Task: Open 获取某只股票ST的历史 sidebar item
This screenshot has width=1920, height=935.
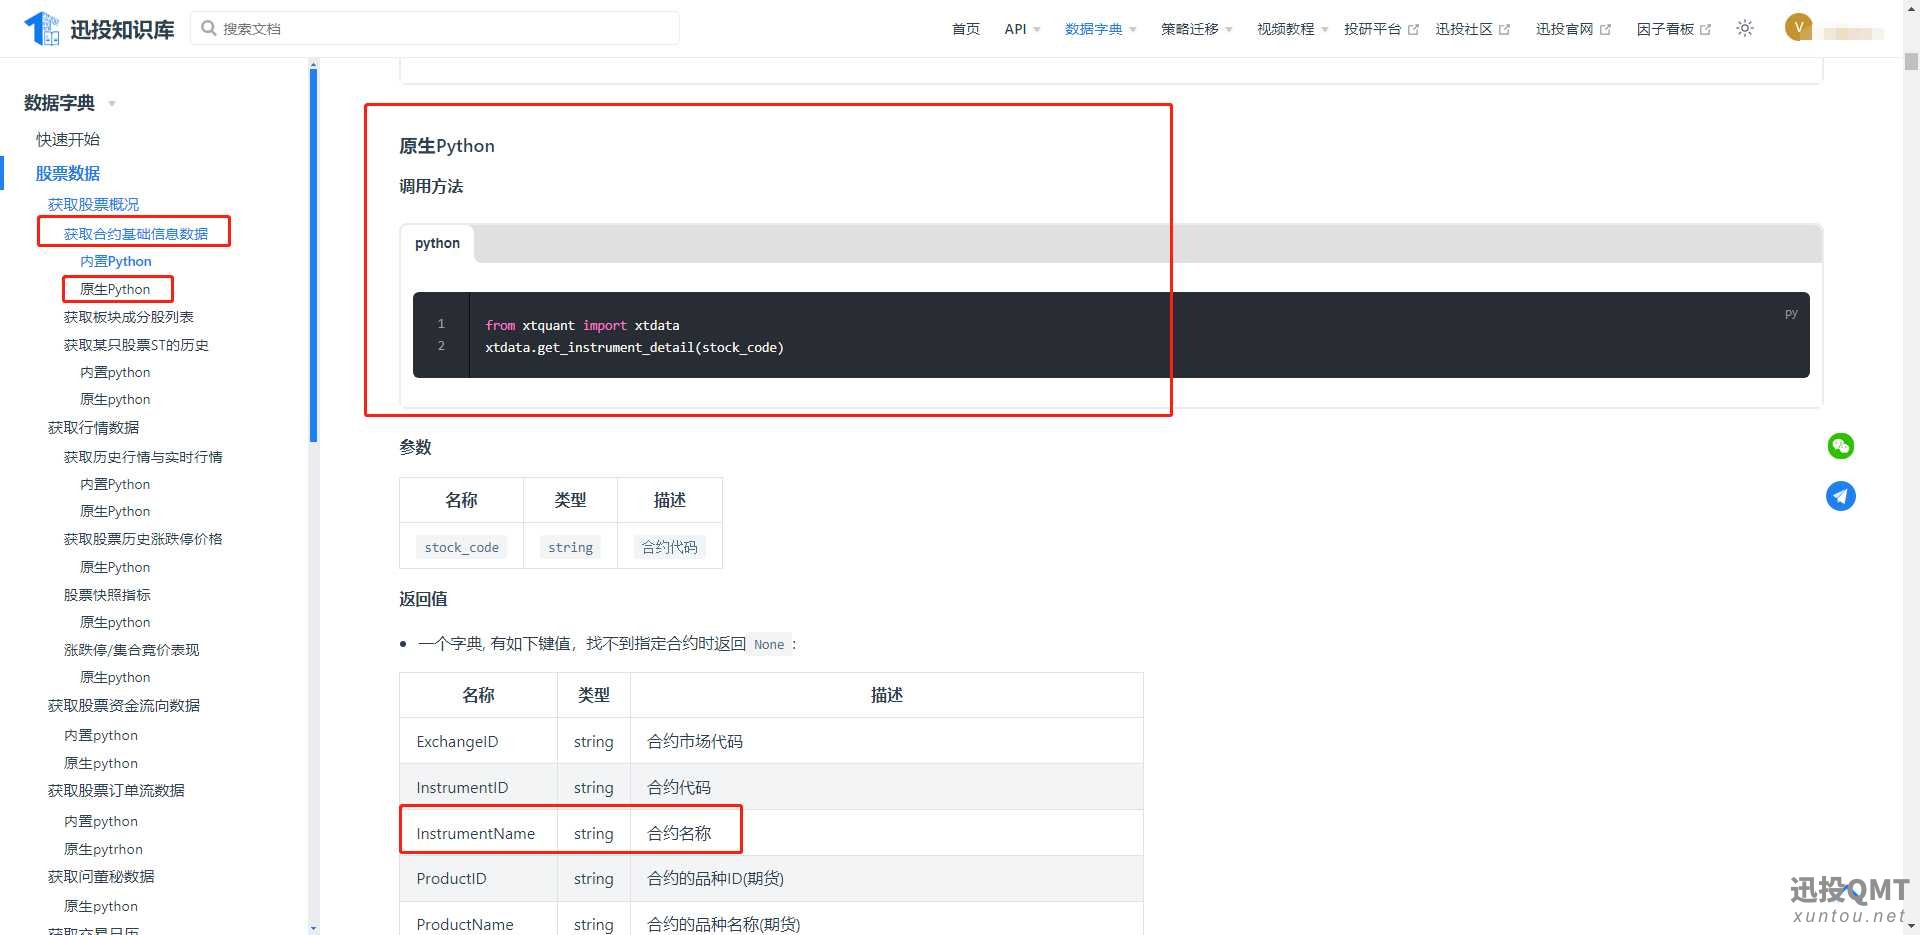Action: 136,345
